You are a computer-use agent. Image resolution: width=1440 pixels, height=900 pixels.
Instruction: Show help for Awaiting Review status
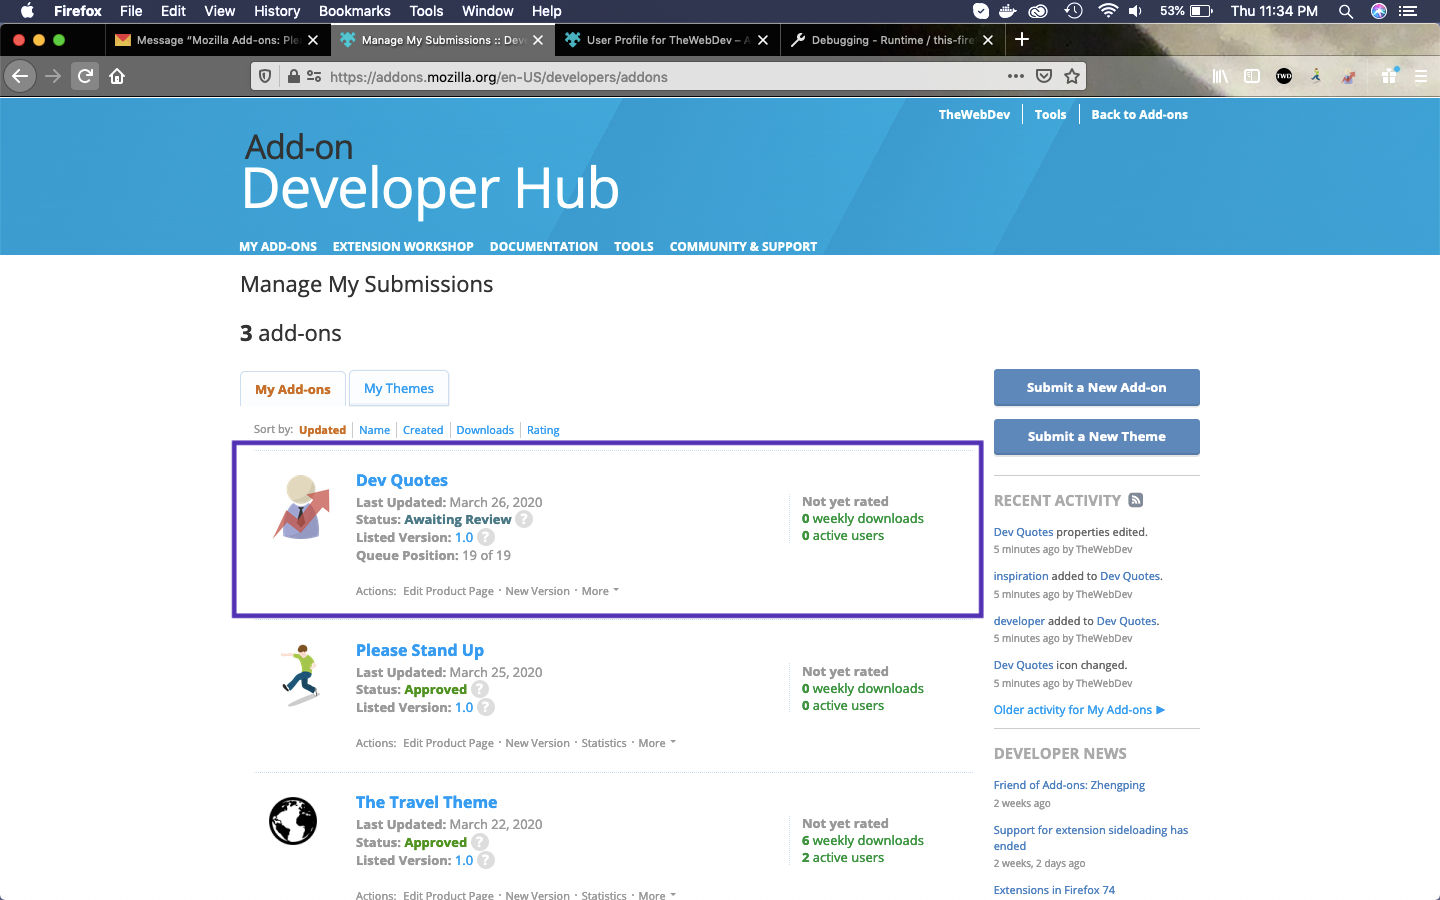(524, 519)
